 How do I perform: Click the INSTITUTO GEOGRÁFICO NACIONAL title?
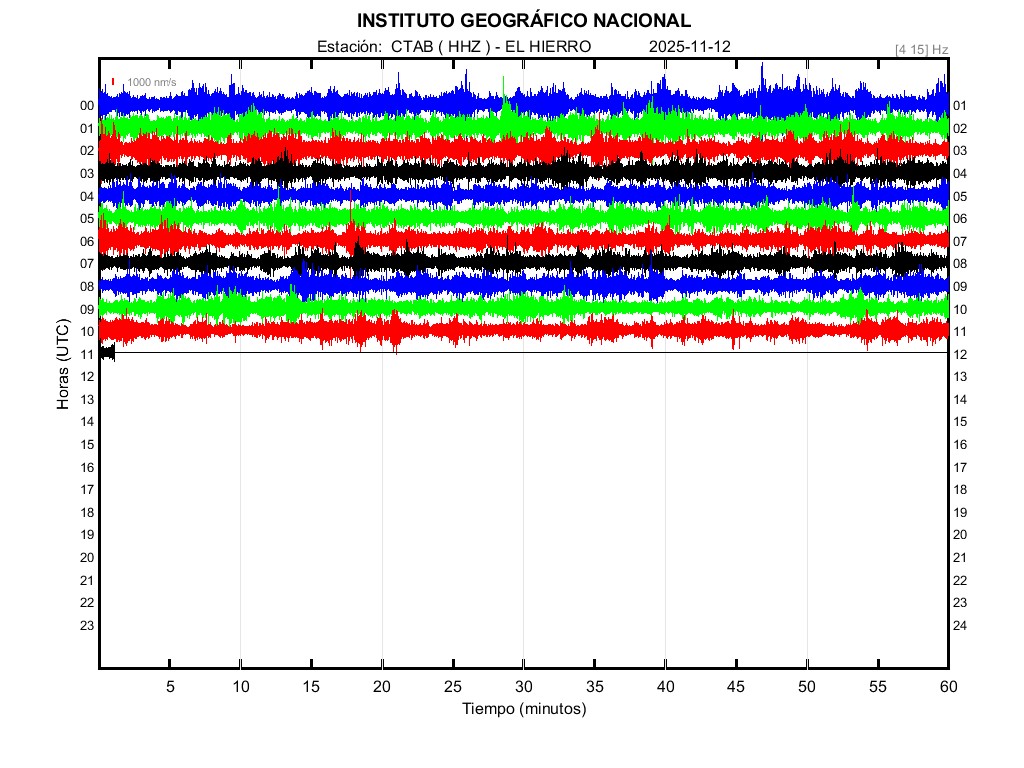coord(523,20)
